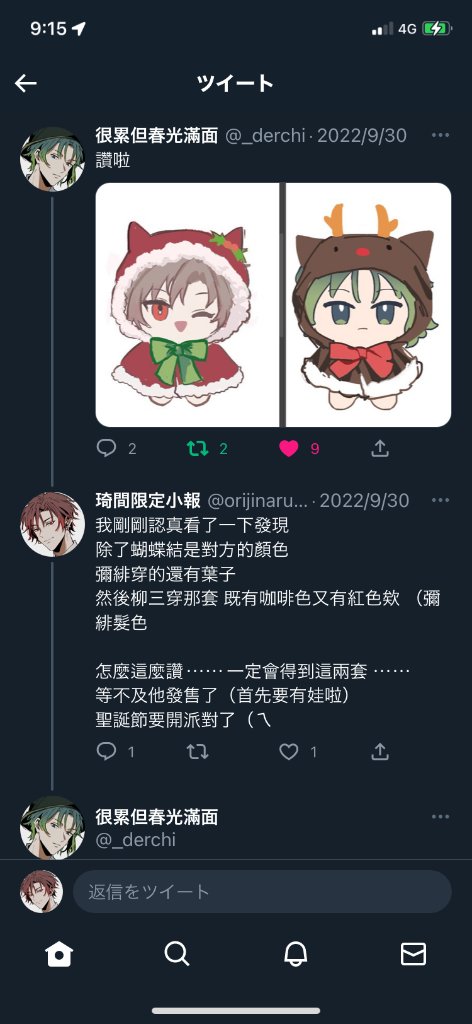Undo retweet on the first tweet
This screenshot has width=472, height=1024.
[198, 448]
